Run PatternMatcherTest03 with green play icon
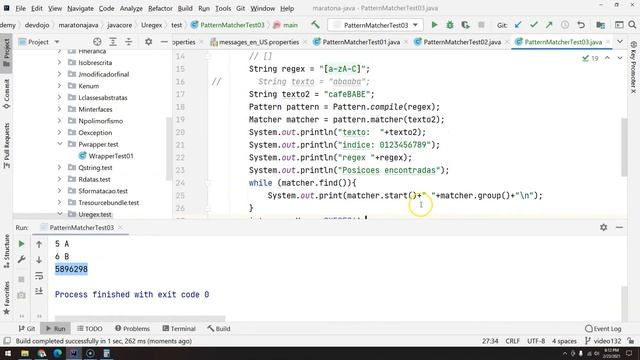Viewport: 640px width, 360px height. pyautogui.click(x=434, y=25)
